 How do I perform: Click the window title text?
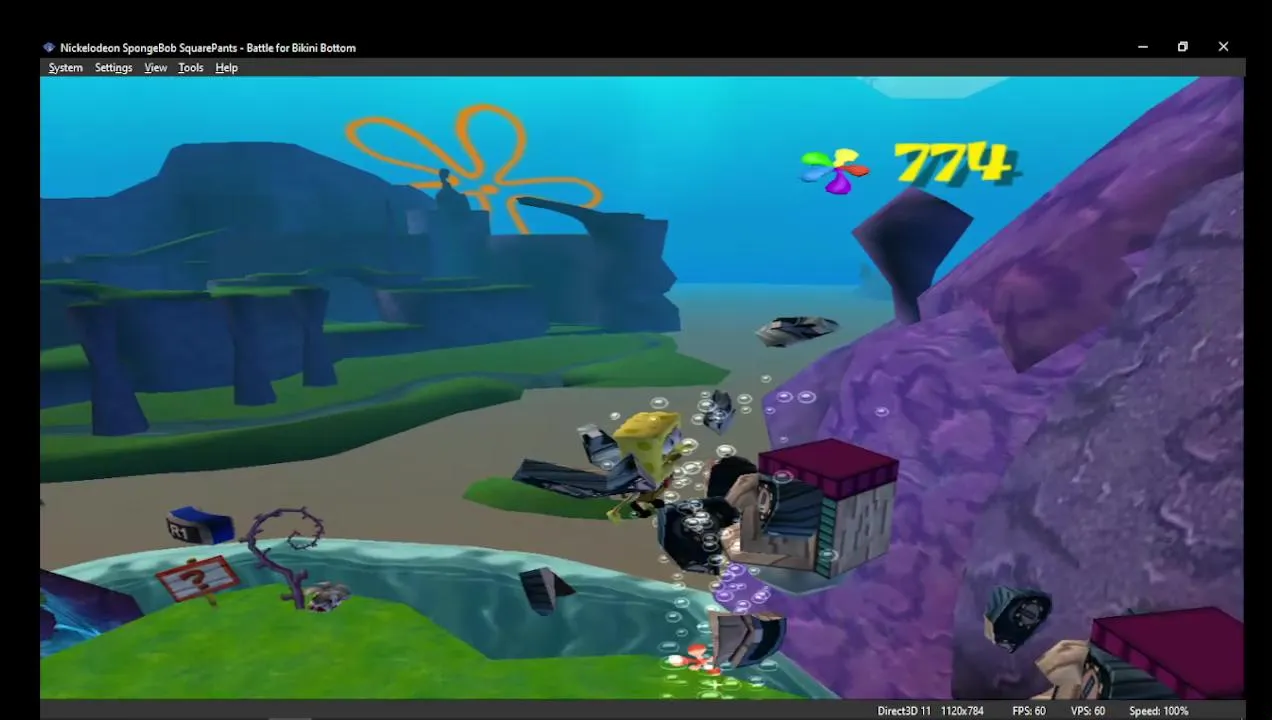click(208, 47)
